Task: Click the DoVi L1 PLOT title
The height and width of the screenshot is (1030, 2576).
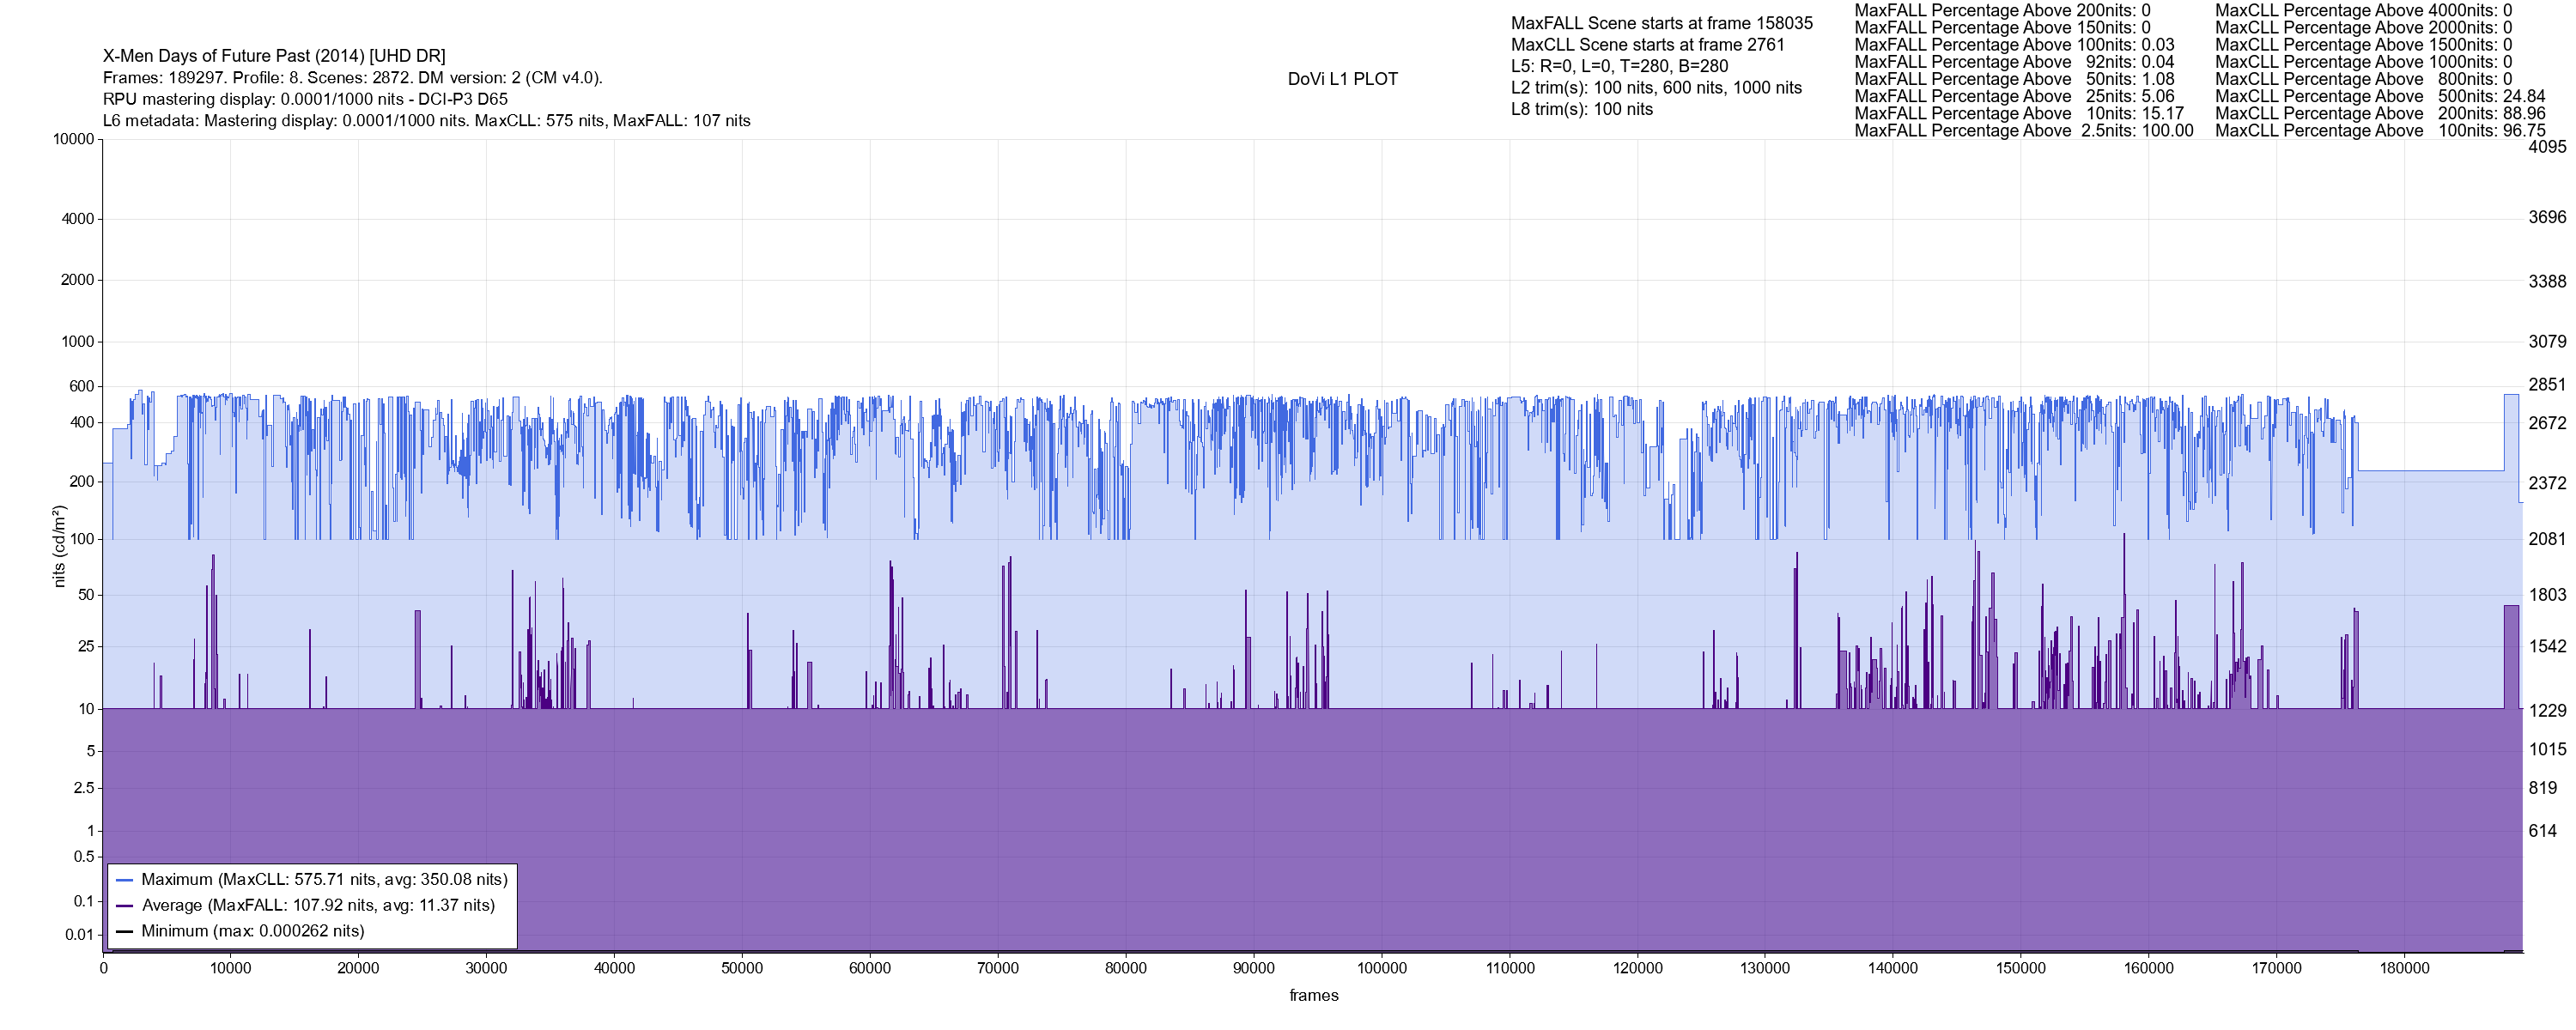Action: click(x=1342, y=79)
